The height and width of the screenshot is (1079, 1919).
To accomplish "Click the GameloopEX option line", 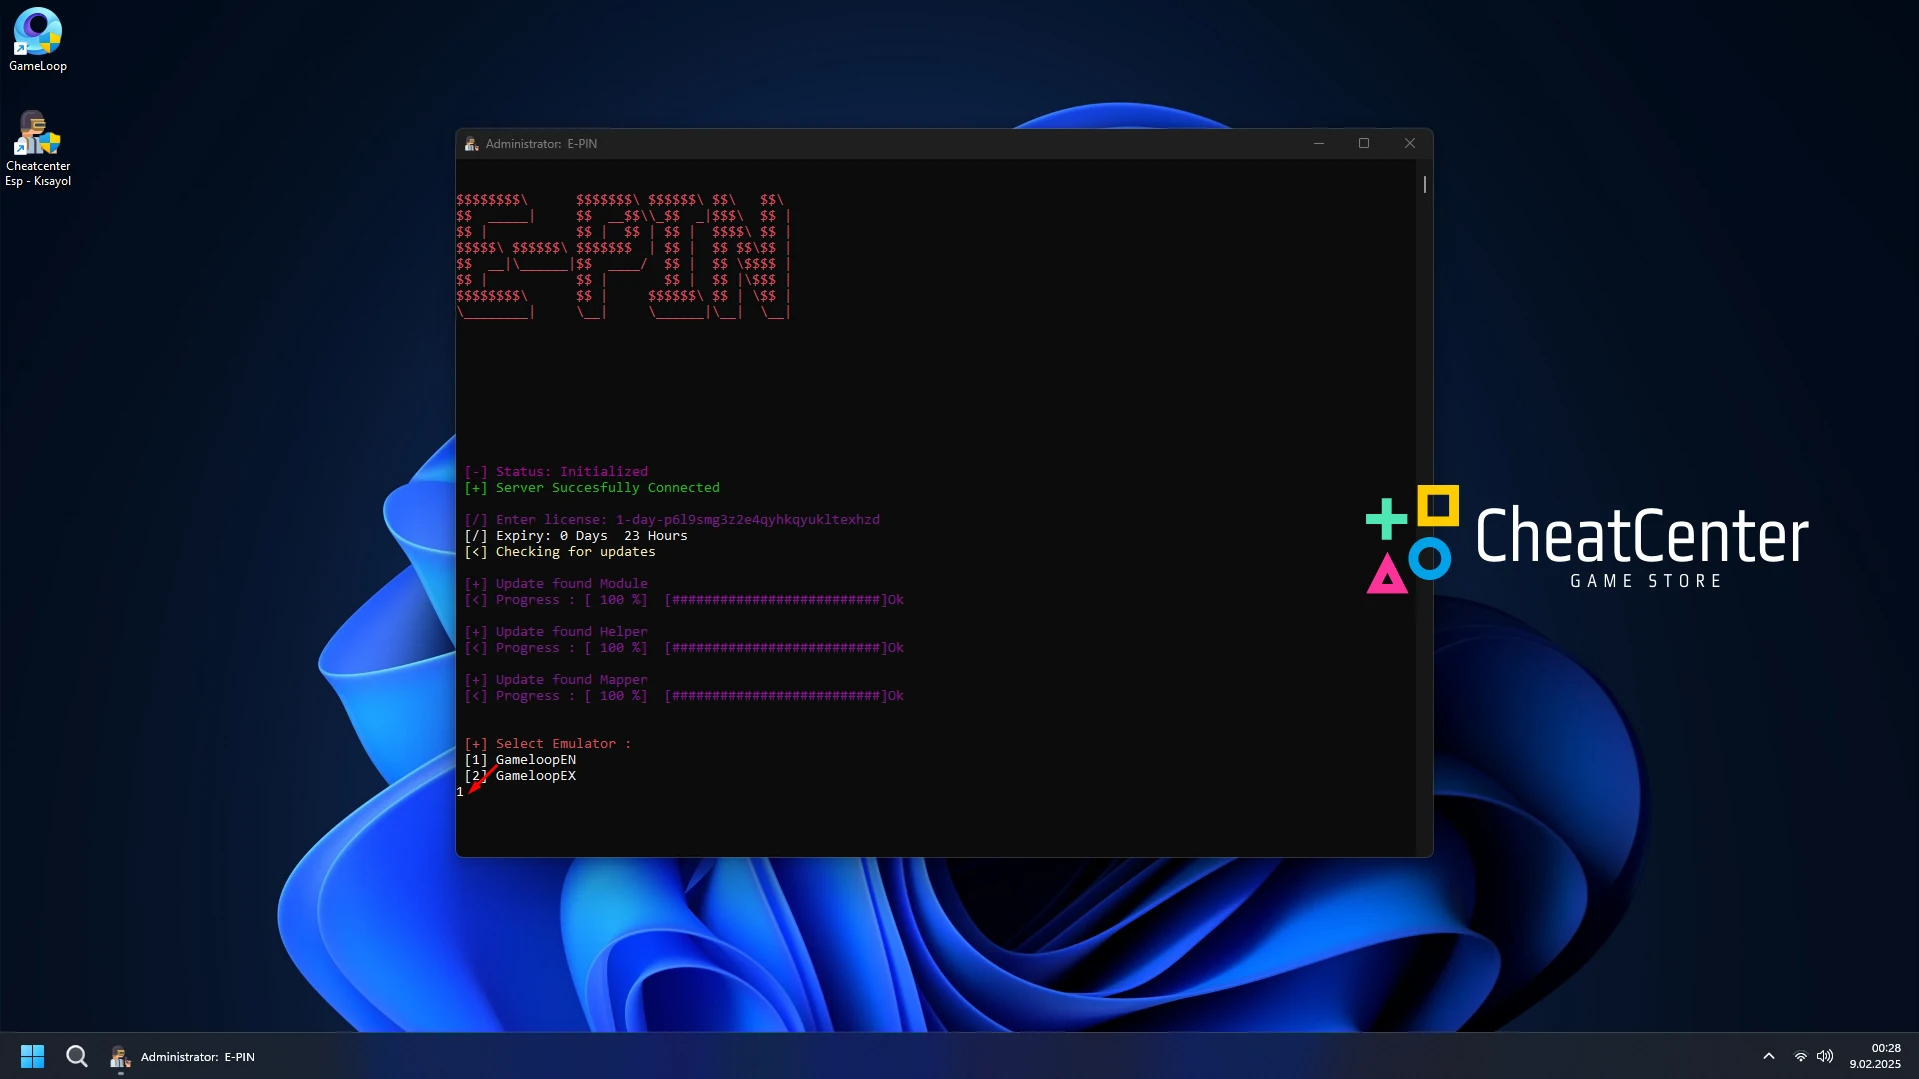I will click(x=535, y=776).
